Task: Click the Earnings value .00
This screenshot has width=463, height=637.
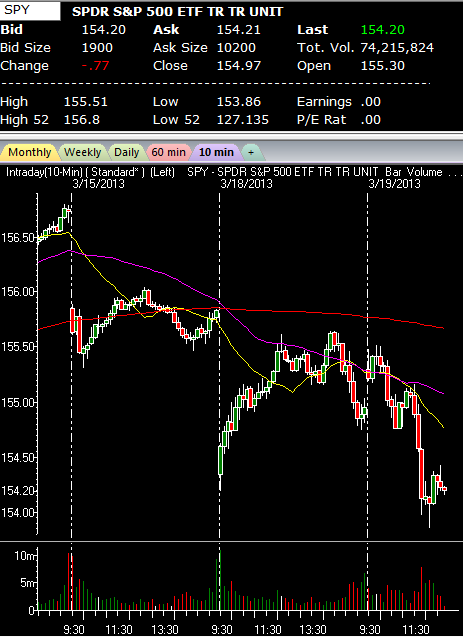Action: point(370,102)
